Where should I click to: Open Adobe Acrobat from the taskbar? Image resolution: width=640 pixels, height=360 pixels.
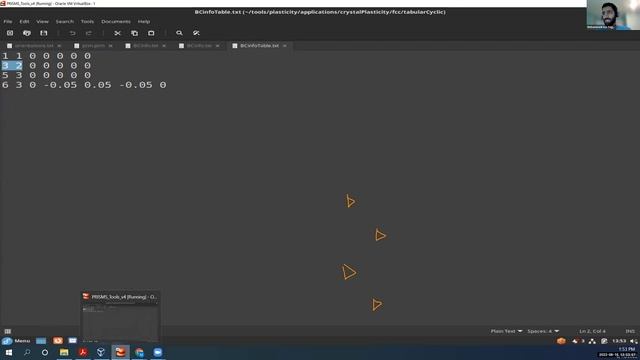[x=83, y=352]
